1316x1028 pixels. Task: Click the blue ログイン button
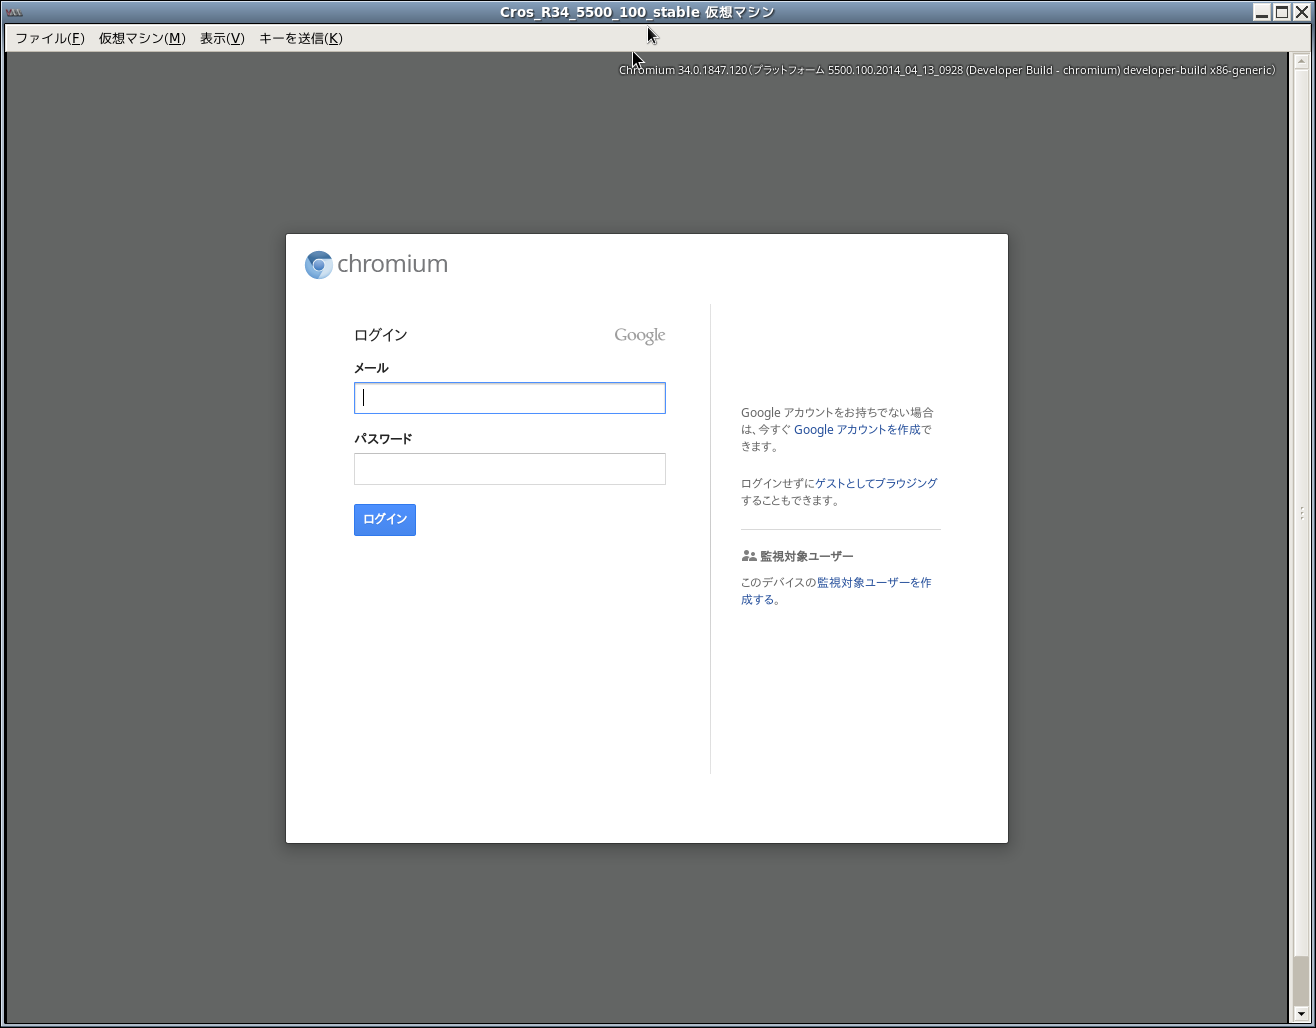[x=385, y=520]
